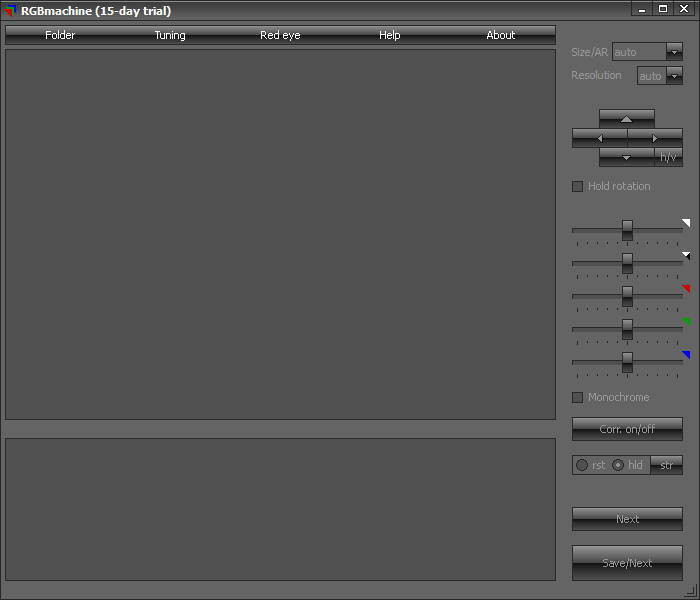Click the green triangle channel marker
This screenshot has width=700, height=600.
click(x=687, y=321)
